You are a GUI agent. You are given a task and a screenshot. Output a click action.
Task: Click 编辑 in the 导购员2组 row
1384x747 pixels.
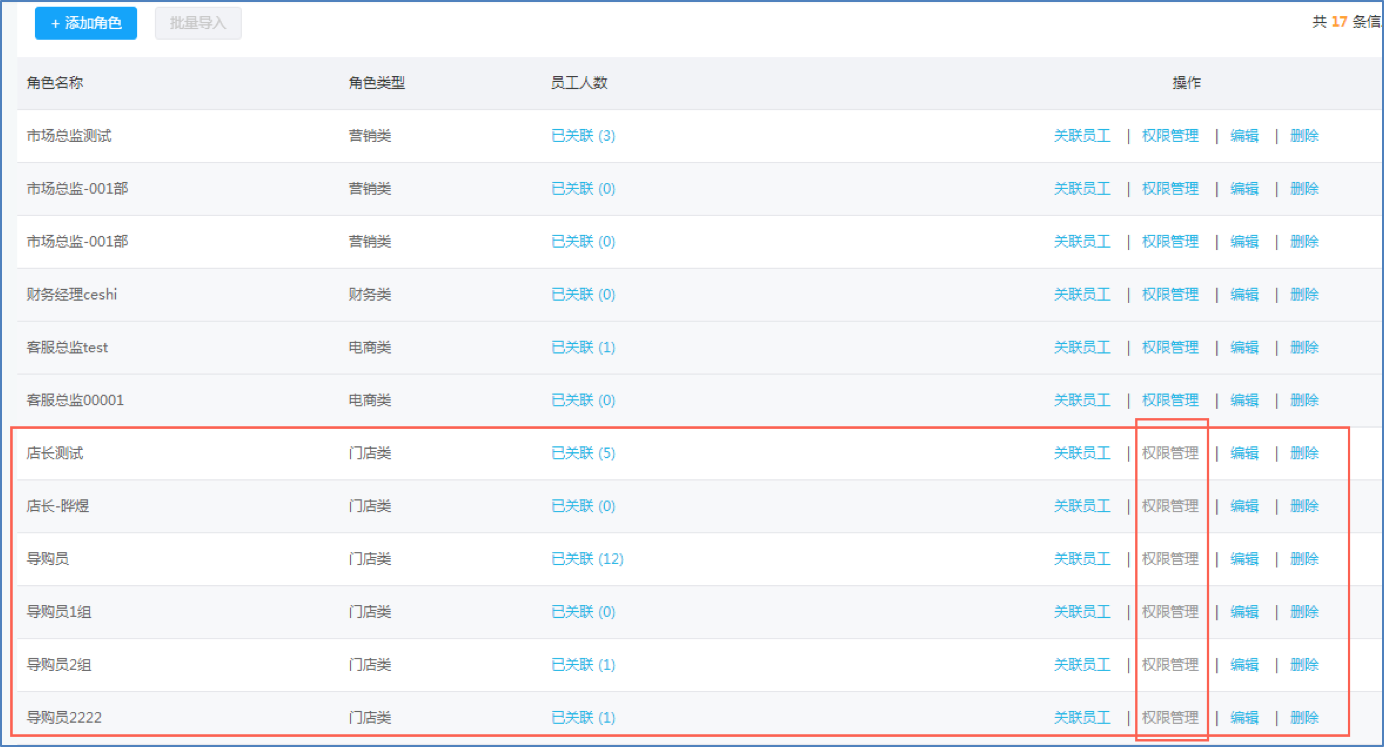[x=1244, y=666]
